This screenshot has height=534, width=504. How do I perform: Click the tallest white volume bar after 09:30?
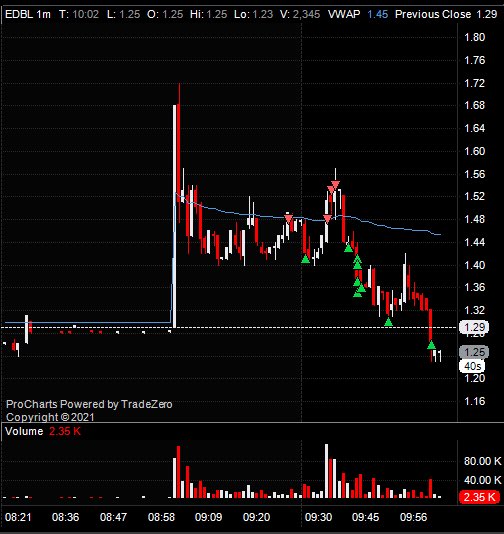[x=327, y=471]
